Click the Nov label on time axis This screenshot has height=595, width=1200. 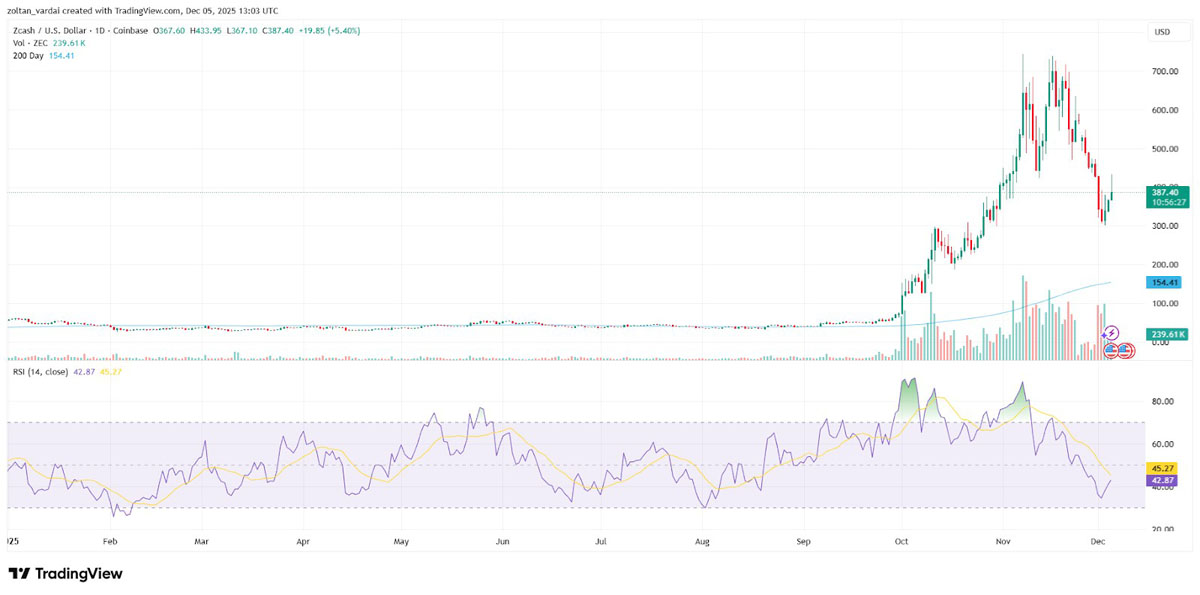coord(1004,541)
